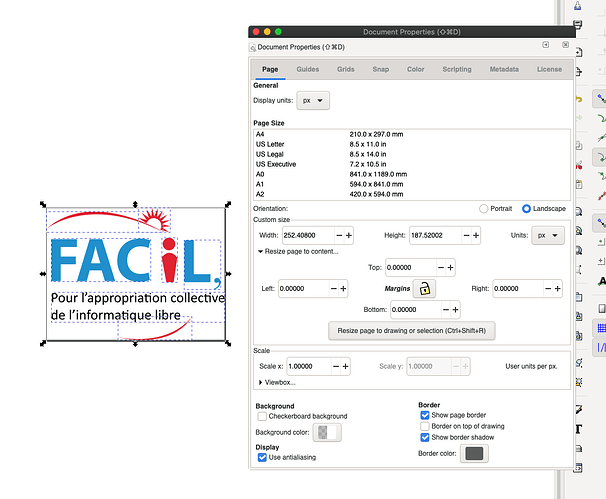Screen dimensions: 606x499
Task: Open the Metadata tab
Action: (504, 69)
